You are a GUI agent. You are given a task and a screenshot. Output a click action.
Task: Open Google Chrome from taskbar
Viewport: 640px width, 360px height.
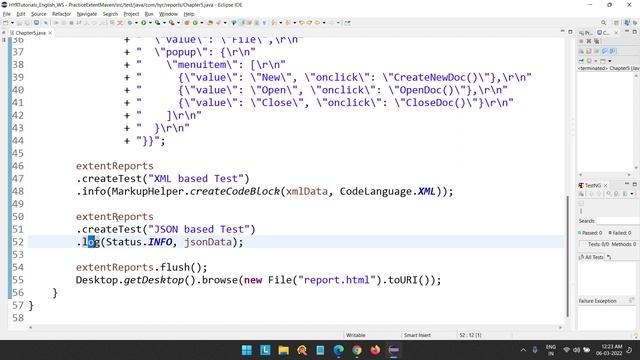(357, 350)
